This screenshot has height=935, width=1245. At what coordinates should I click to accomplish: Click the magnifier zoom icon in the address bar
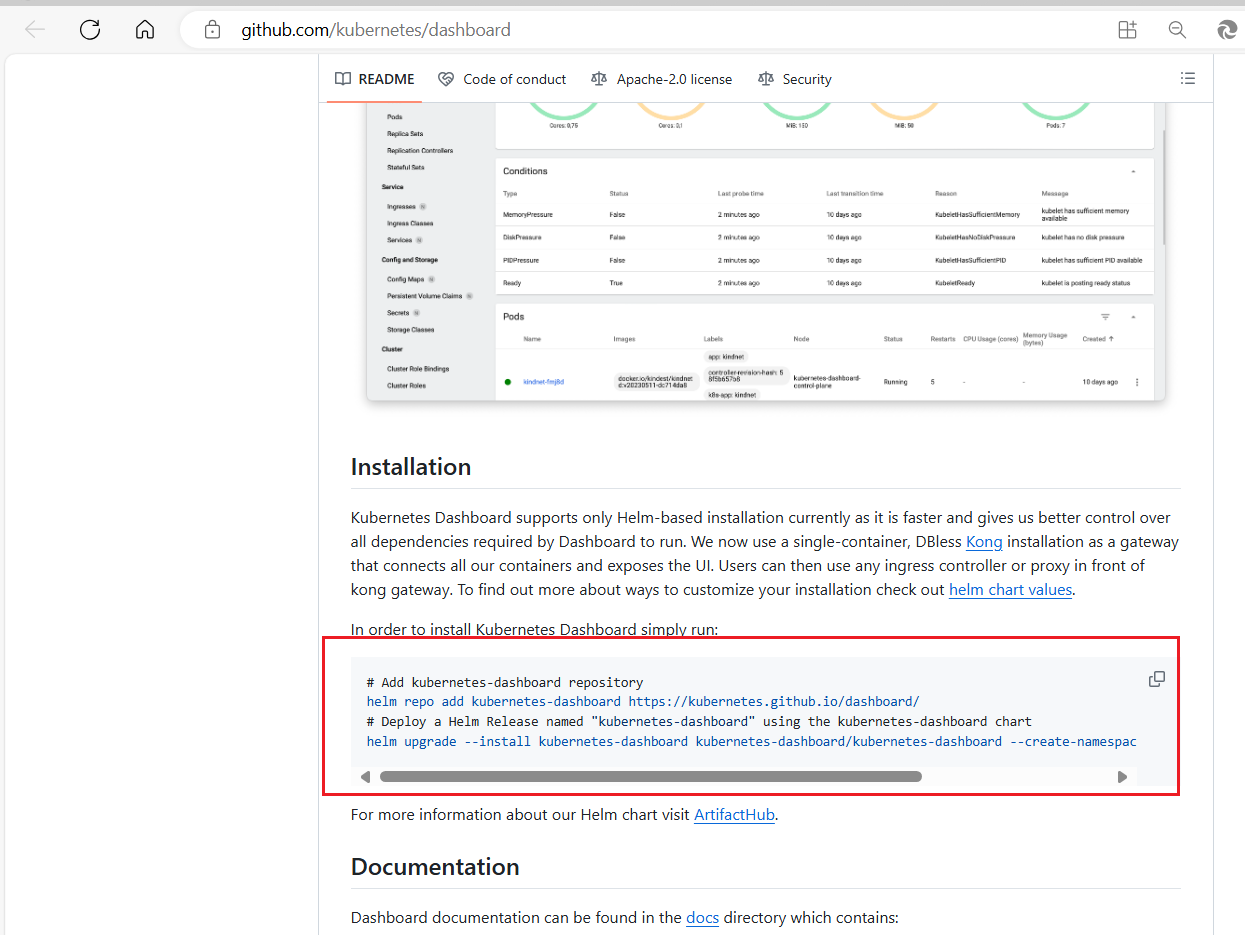(x=1178, y=30)
